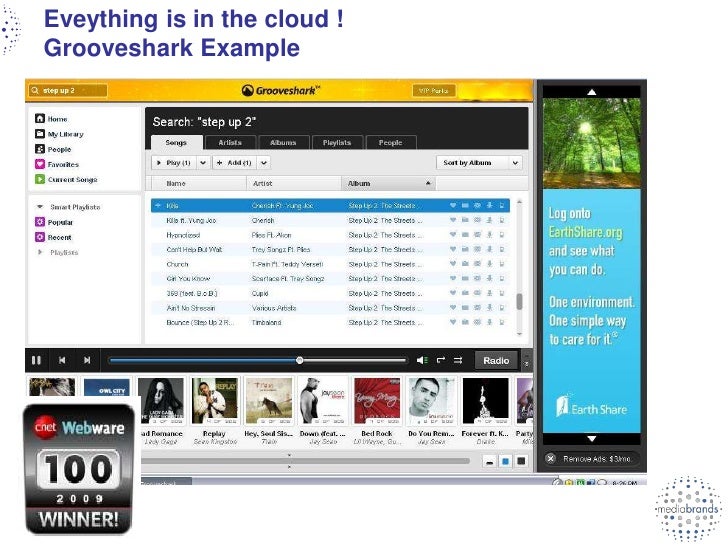
Task: Select the Hey, Soul Sis... thumbnail by Train
Action: click(269, 401)
